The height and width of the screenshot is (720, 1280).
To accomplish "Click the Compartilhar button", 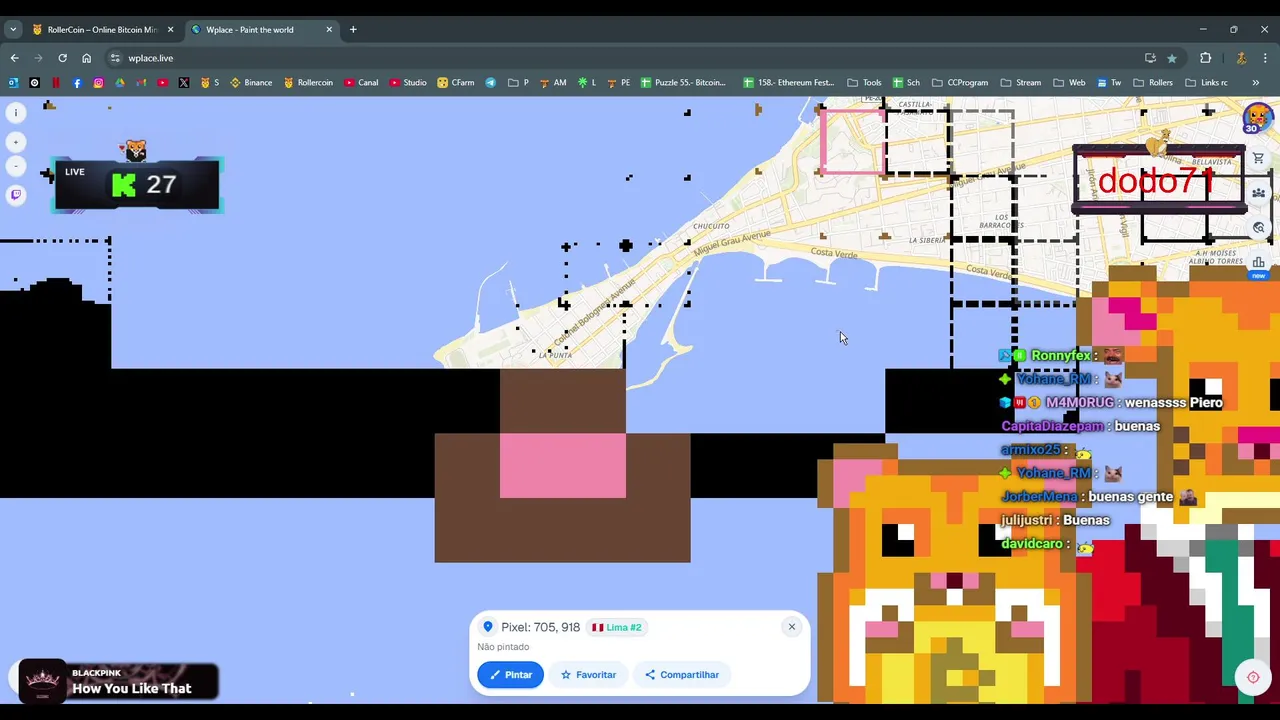I will tap(682, 674).
